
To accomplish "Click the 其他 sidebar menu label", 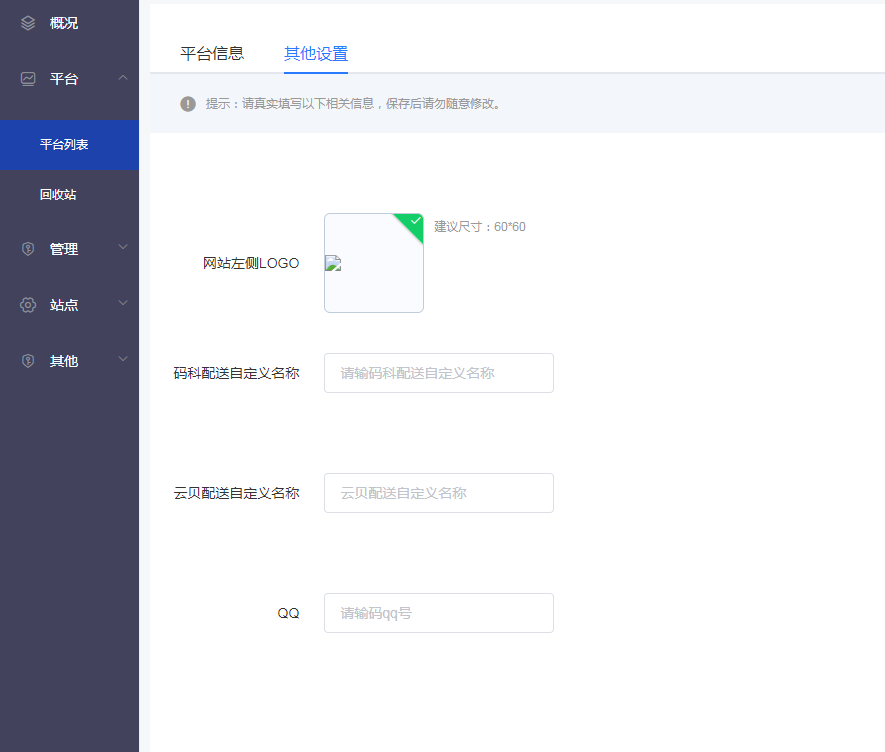I will (64, 361).
